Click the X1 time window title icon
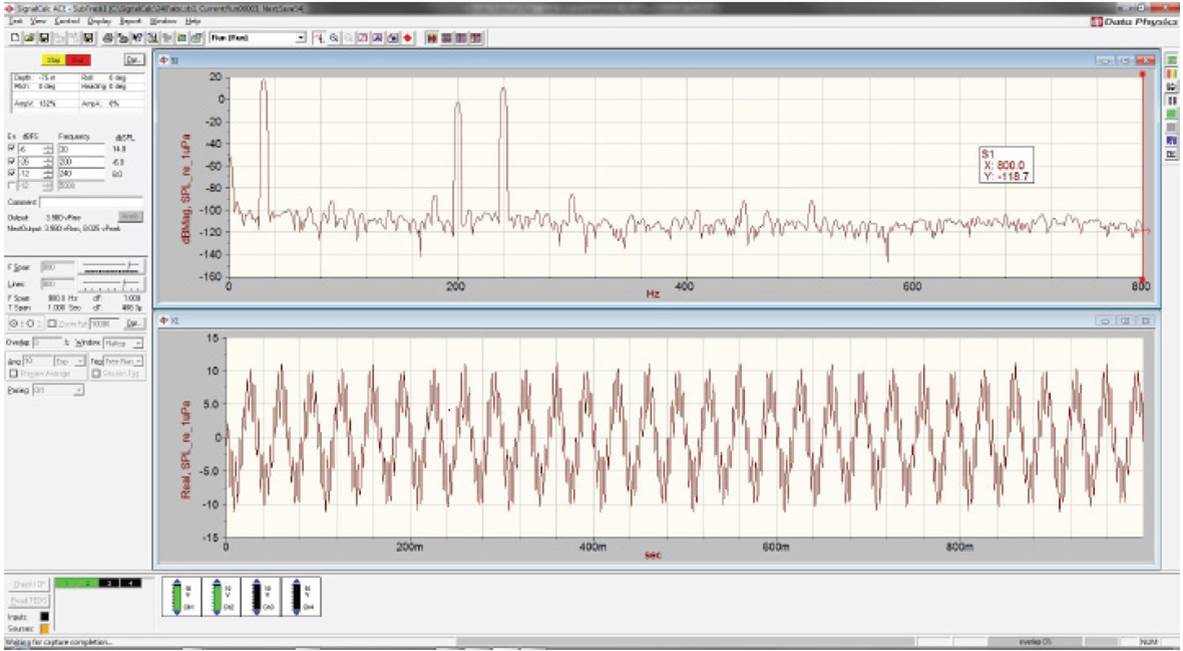 [x=164, y=321]
